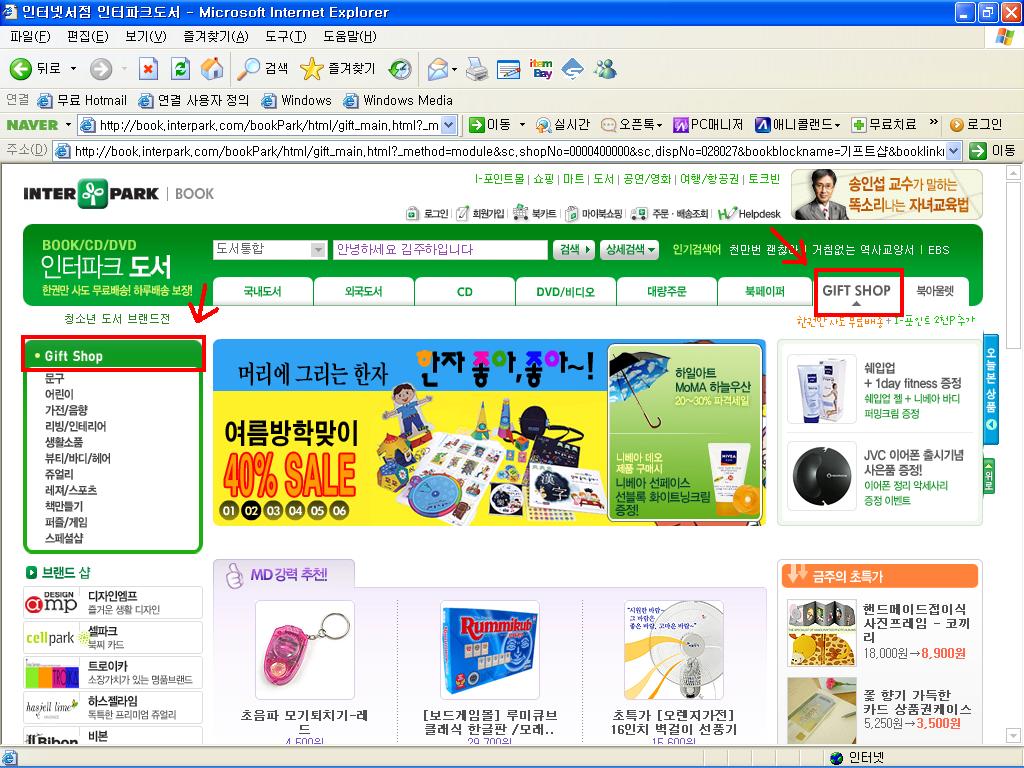The image size is (1024, 768).
Task: Switch to the 외국도서 tab
Action: coord(364,291)
